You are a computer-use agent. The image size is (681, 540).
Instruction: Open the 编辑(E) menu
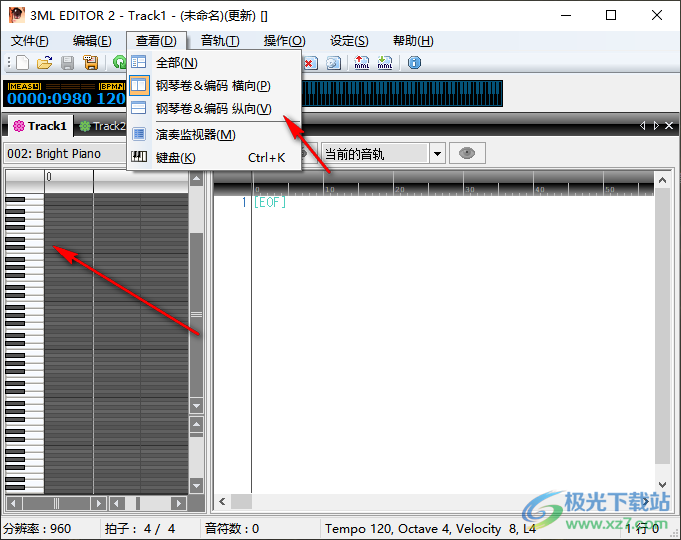click(x=92, y=41)
